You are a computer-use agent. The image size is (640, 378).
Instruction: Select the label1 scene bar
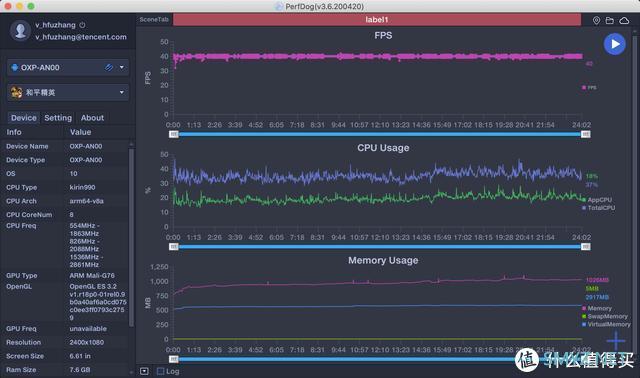[377, 20]
